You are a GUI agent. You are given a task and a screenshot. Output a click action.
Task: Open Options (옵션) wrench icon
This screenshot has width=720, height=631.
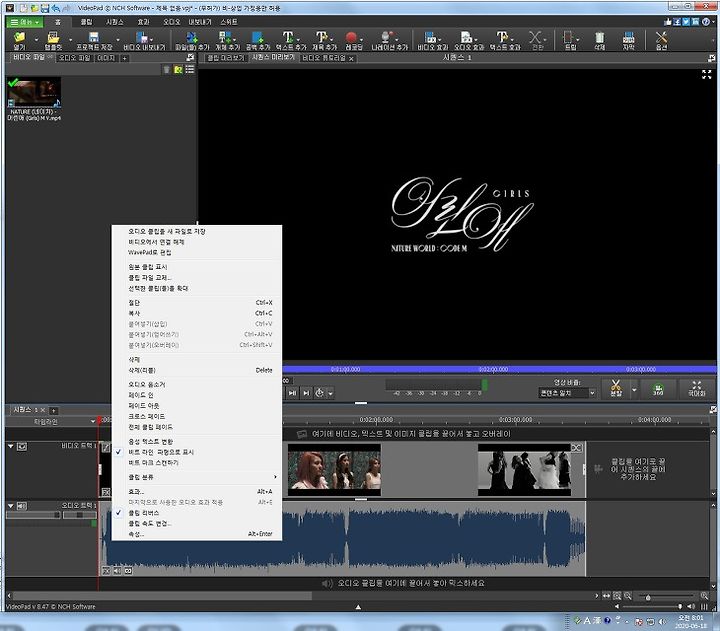tap(661, 37)
